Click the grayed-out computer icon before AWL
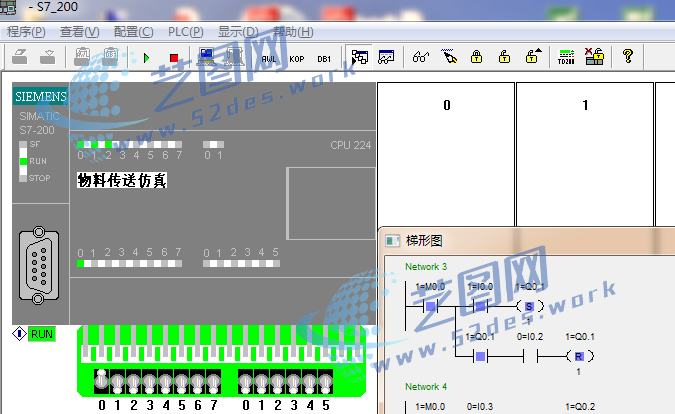The width and height of the screenshot is (675, 414). (234, 57)
